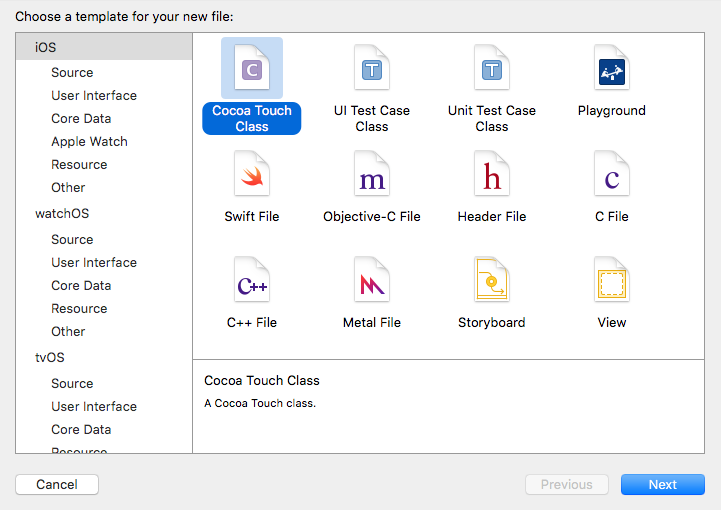Open Source under iOS in sidebar
This screenshot has width=721, height=510.
[72, 72]
